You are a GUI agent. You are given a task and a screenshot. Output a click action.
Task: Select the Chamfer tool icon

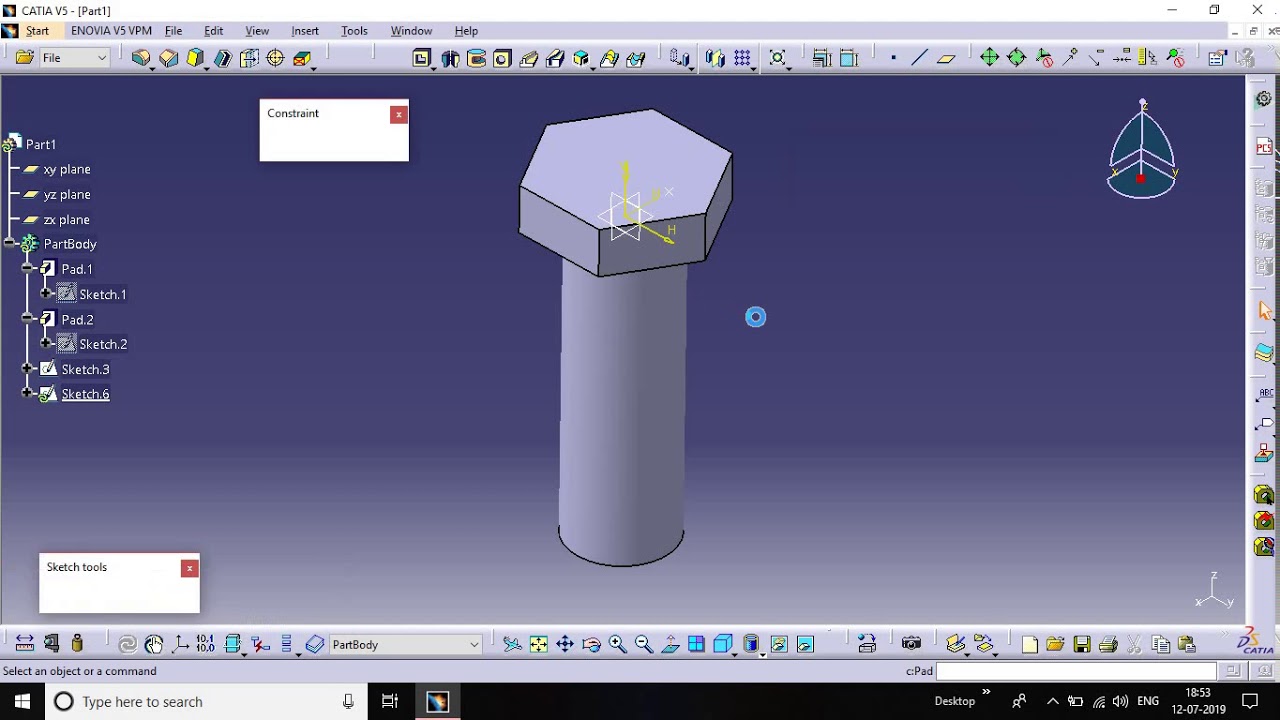pyautogui.click(x=168, y=58)
